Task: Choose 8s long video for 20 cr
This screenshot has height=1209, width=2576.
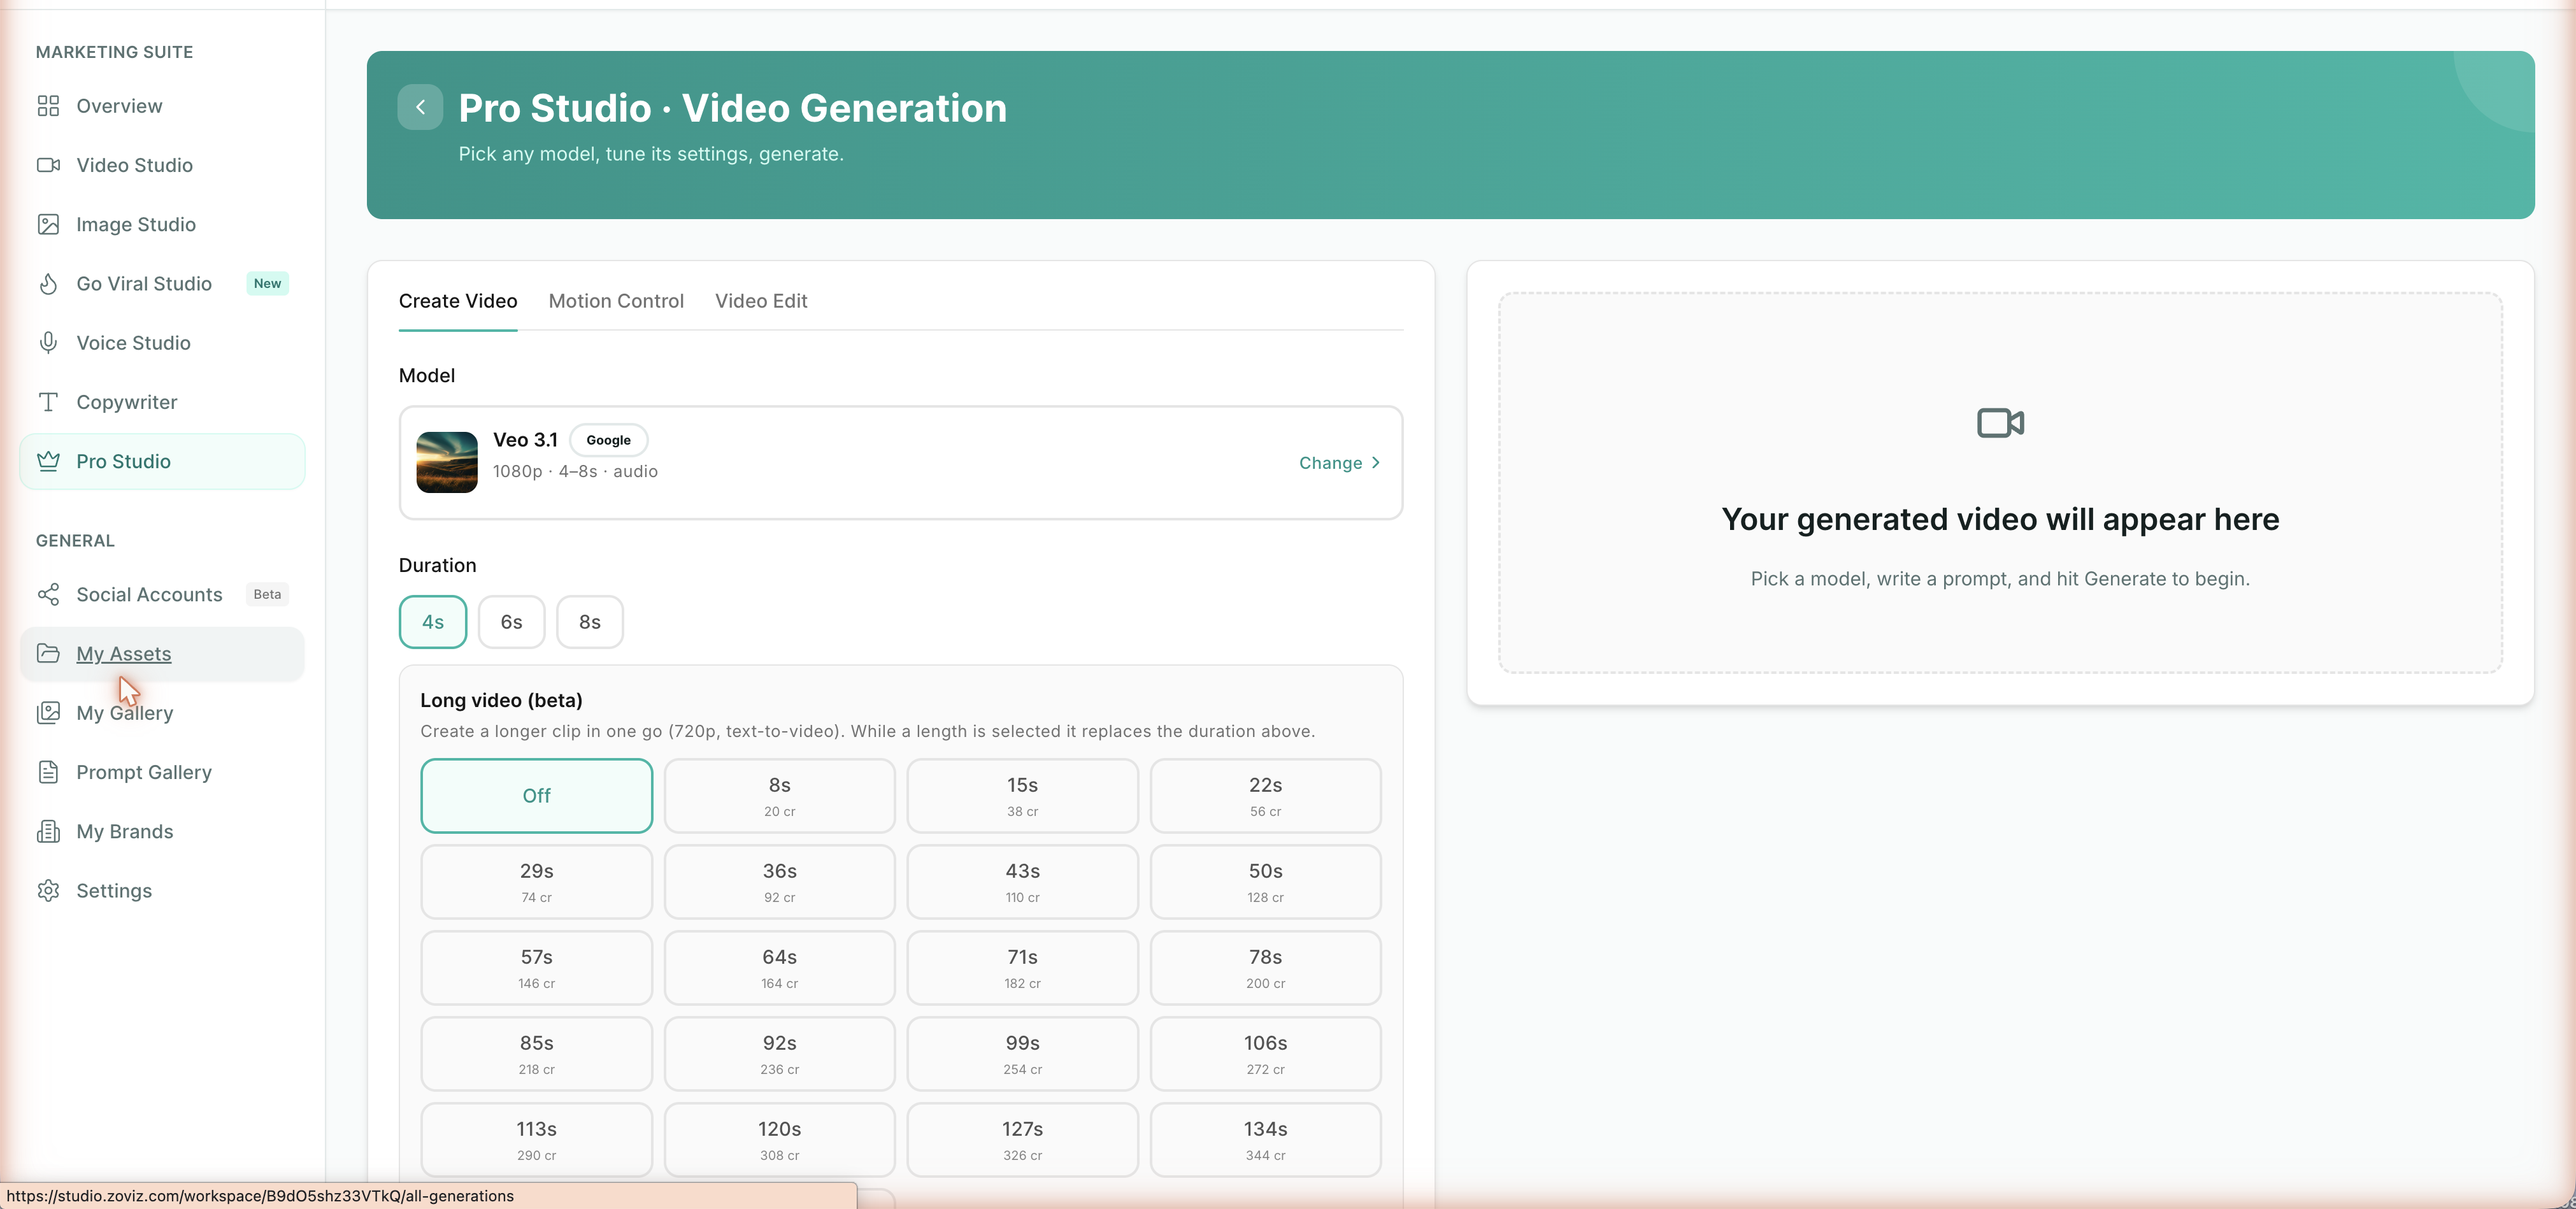Action: [779, 796]
